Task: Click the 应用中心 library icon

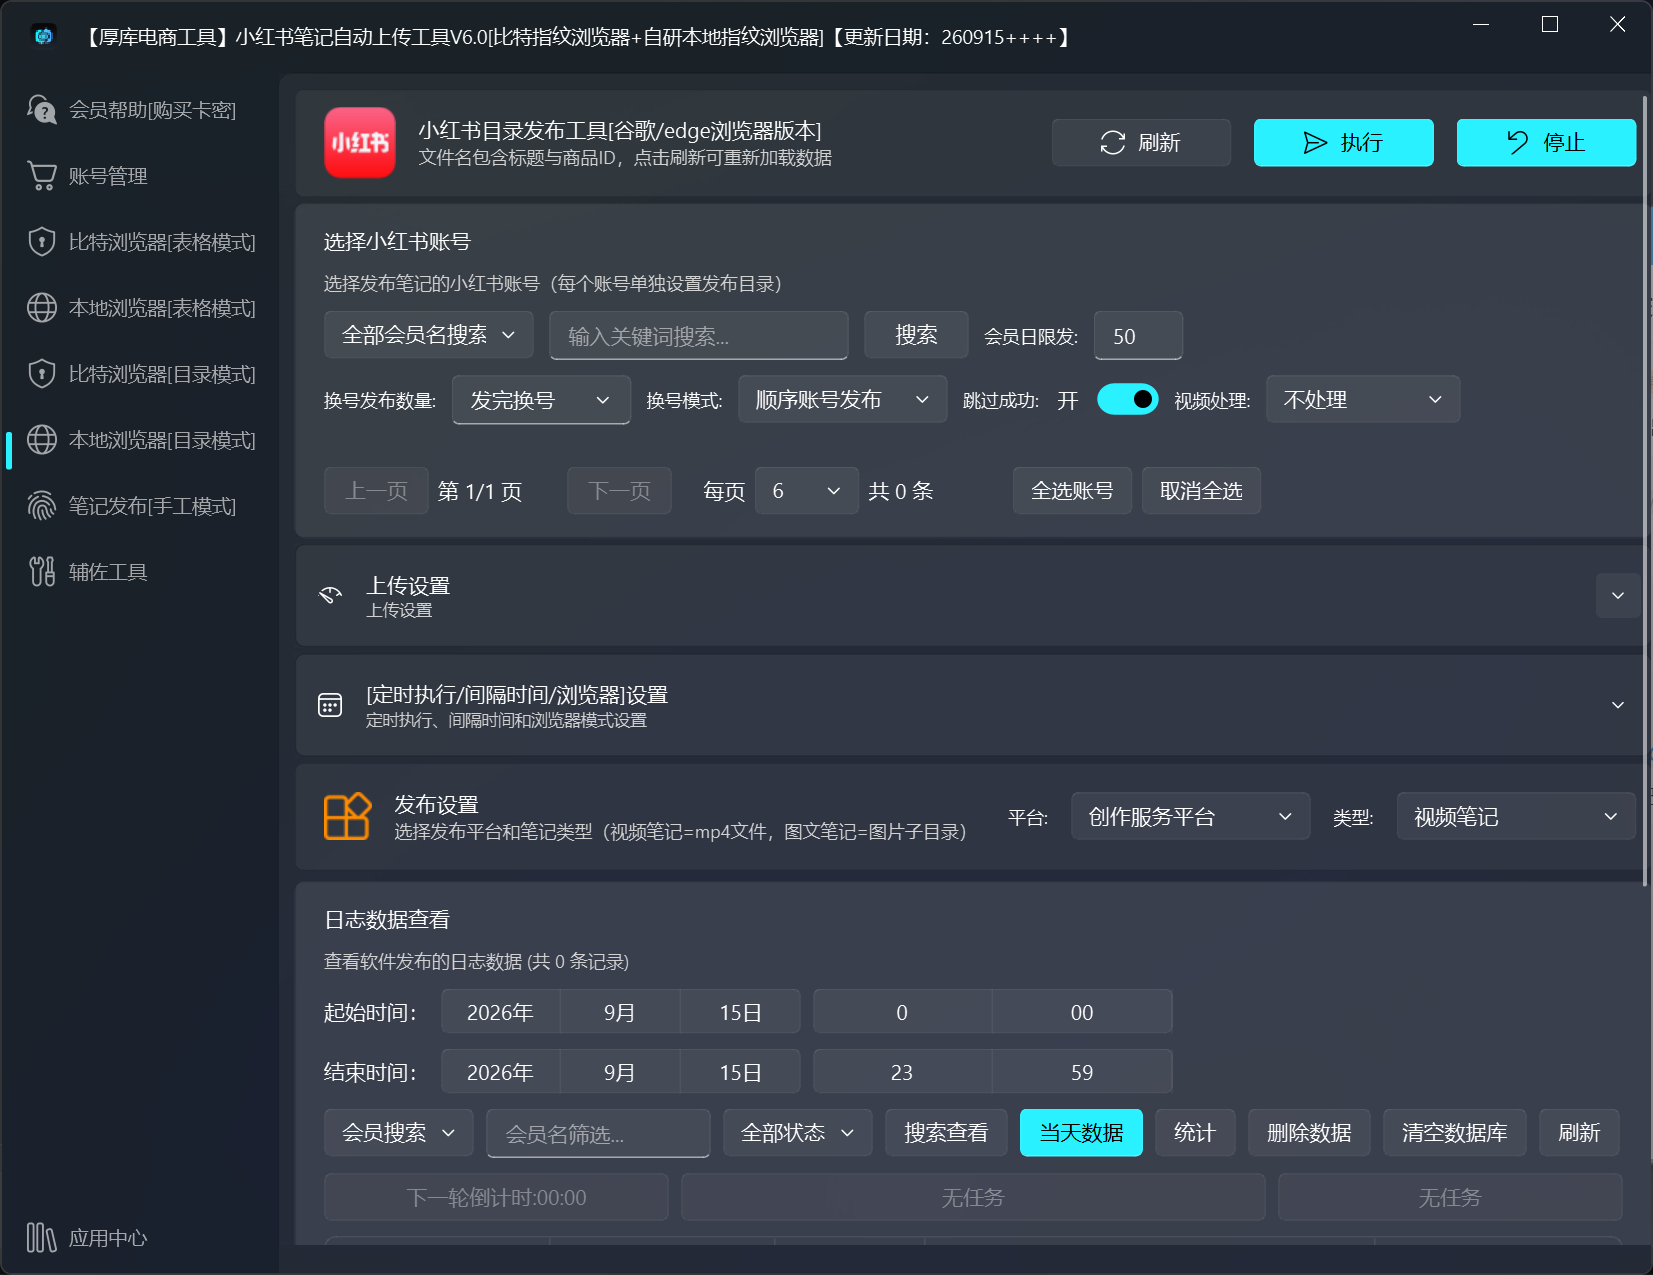Action: pyautogui.click(x=42, y=1238)
